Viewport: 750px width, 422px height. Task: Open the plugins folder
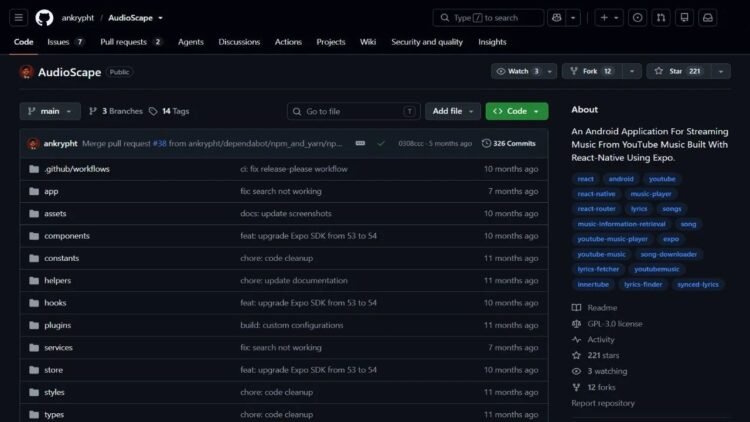(x=57, y=325)
